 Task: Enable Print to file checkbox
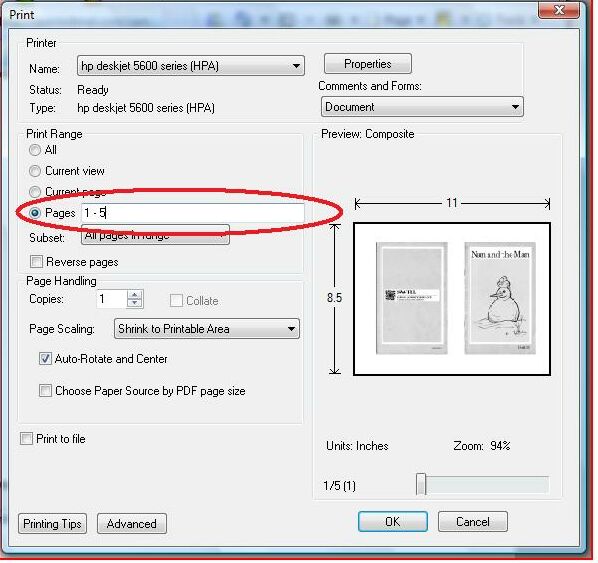[26, 439]
